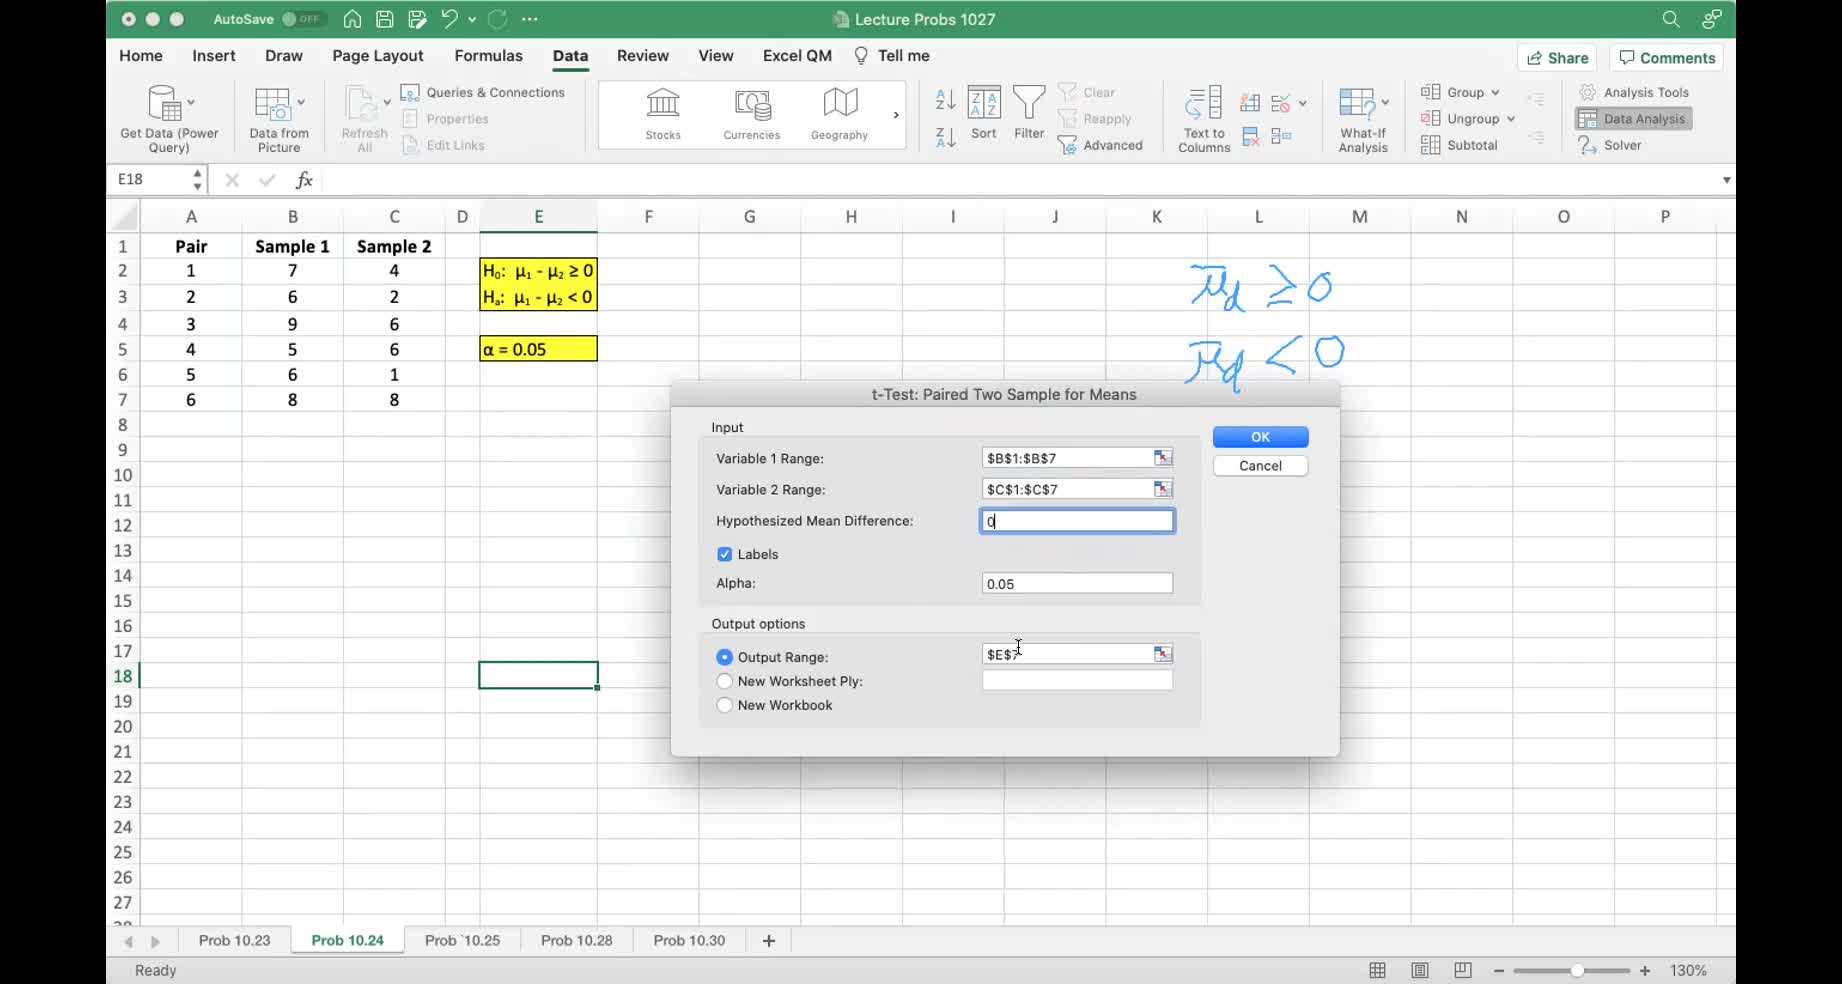Click the Share button
The width and height of the screenshot is (1842, 984).
tap(1557, 58)
